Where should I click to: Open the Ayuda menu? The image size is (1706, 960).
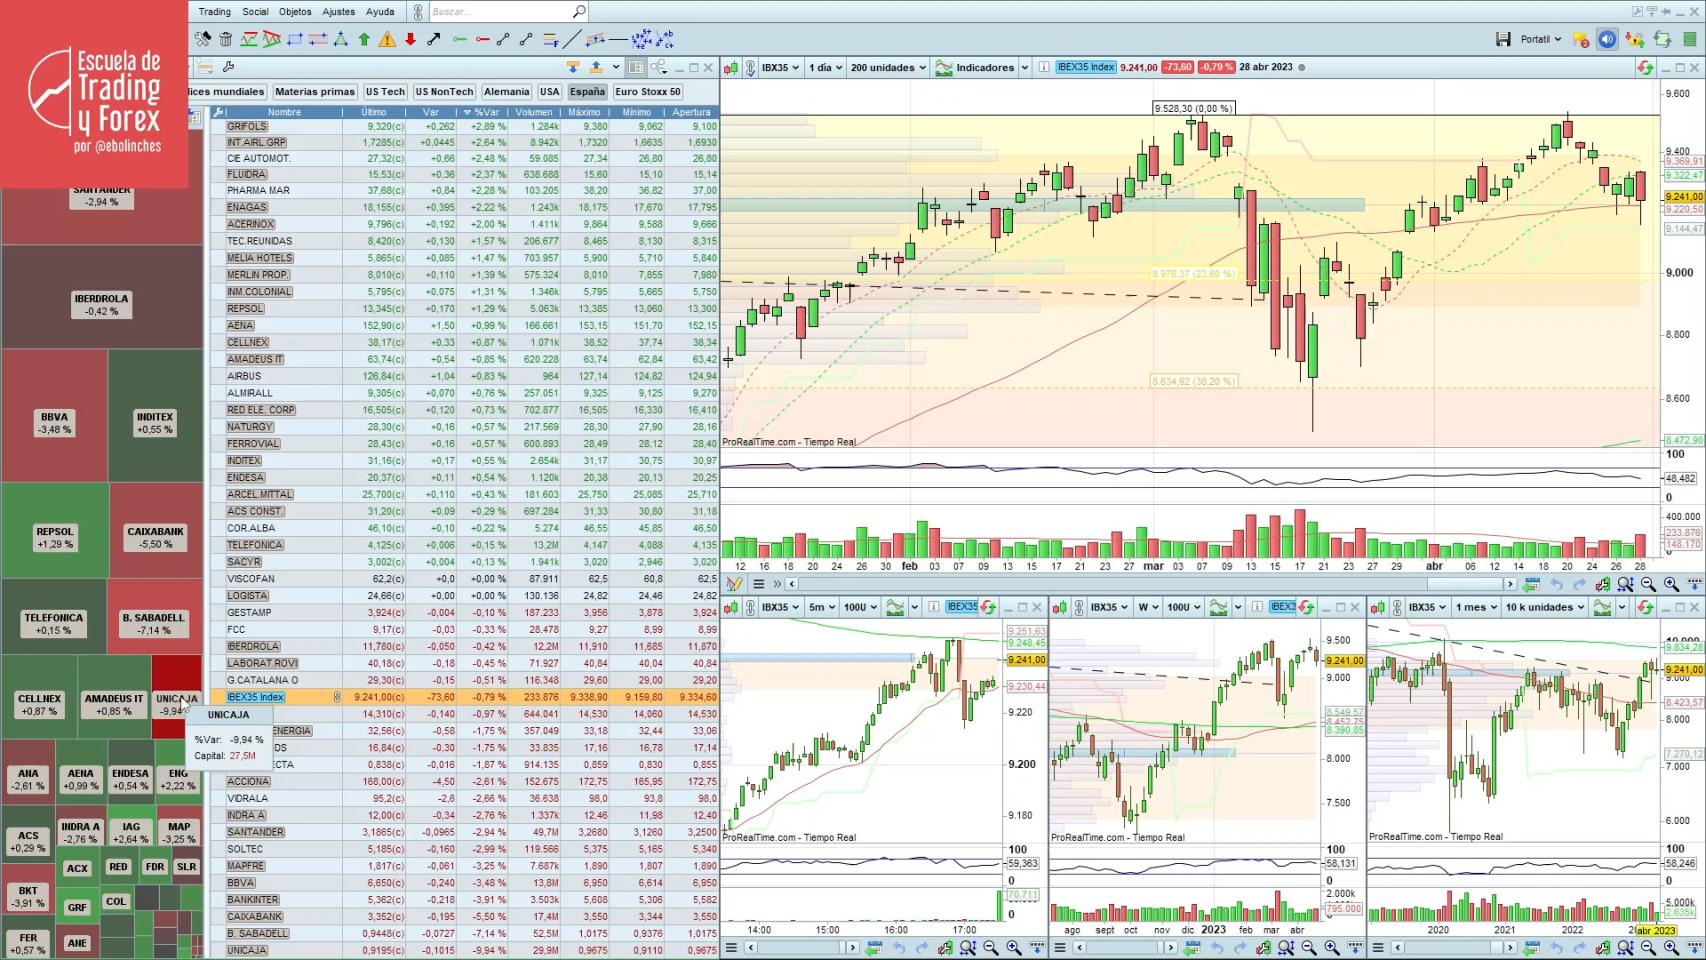click(x=380, y=11)
